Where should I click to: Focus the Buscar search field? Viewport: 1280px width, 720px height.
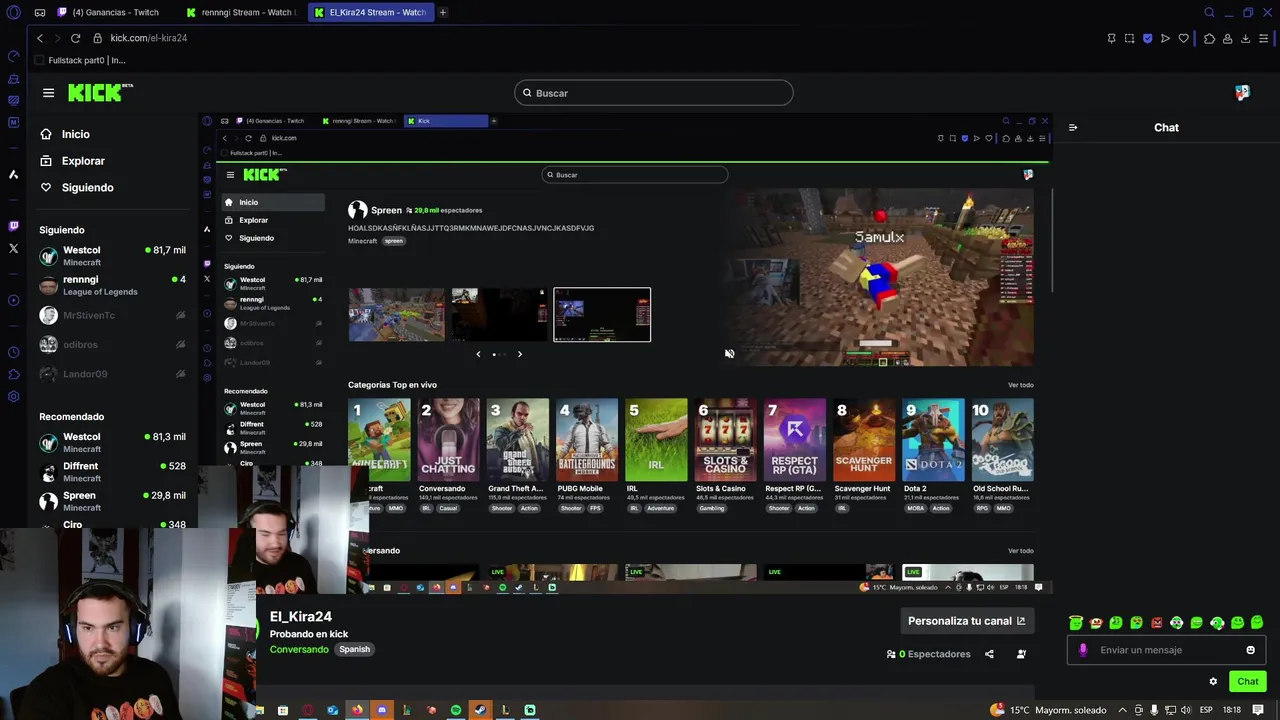click(x=654, y=93)
